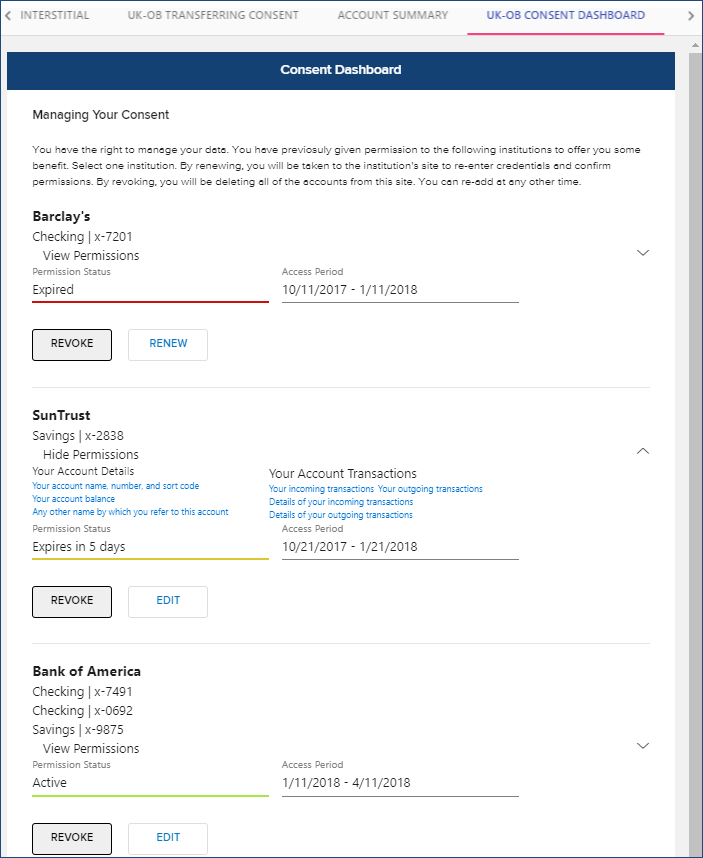Open the UK-OB Transferring Consent tab

coord(213,15)
